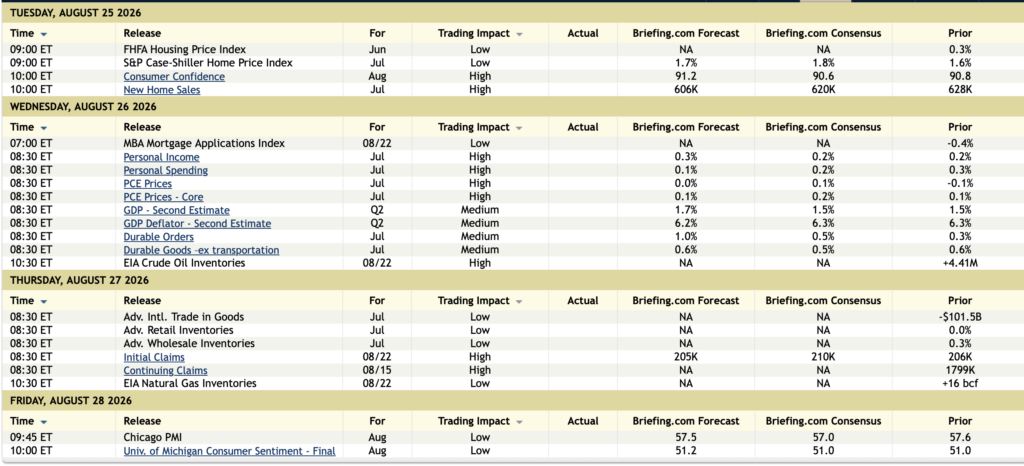Follow the Personal Income link
This screenshot has height=466, width=1024.
coord(161,157)
